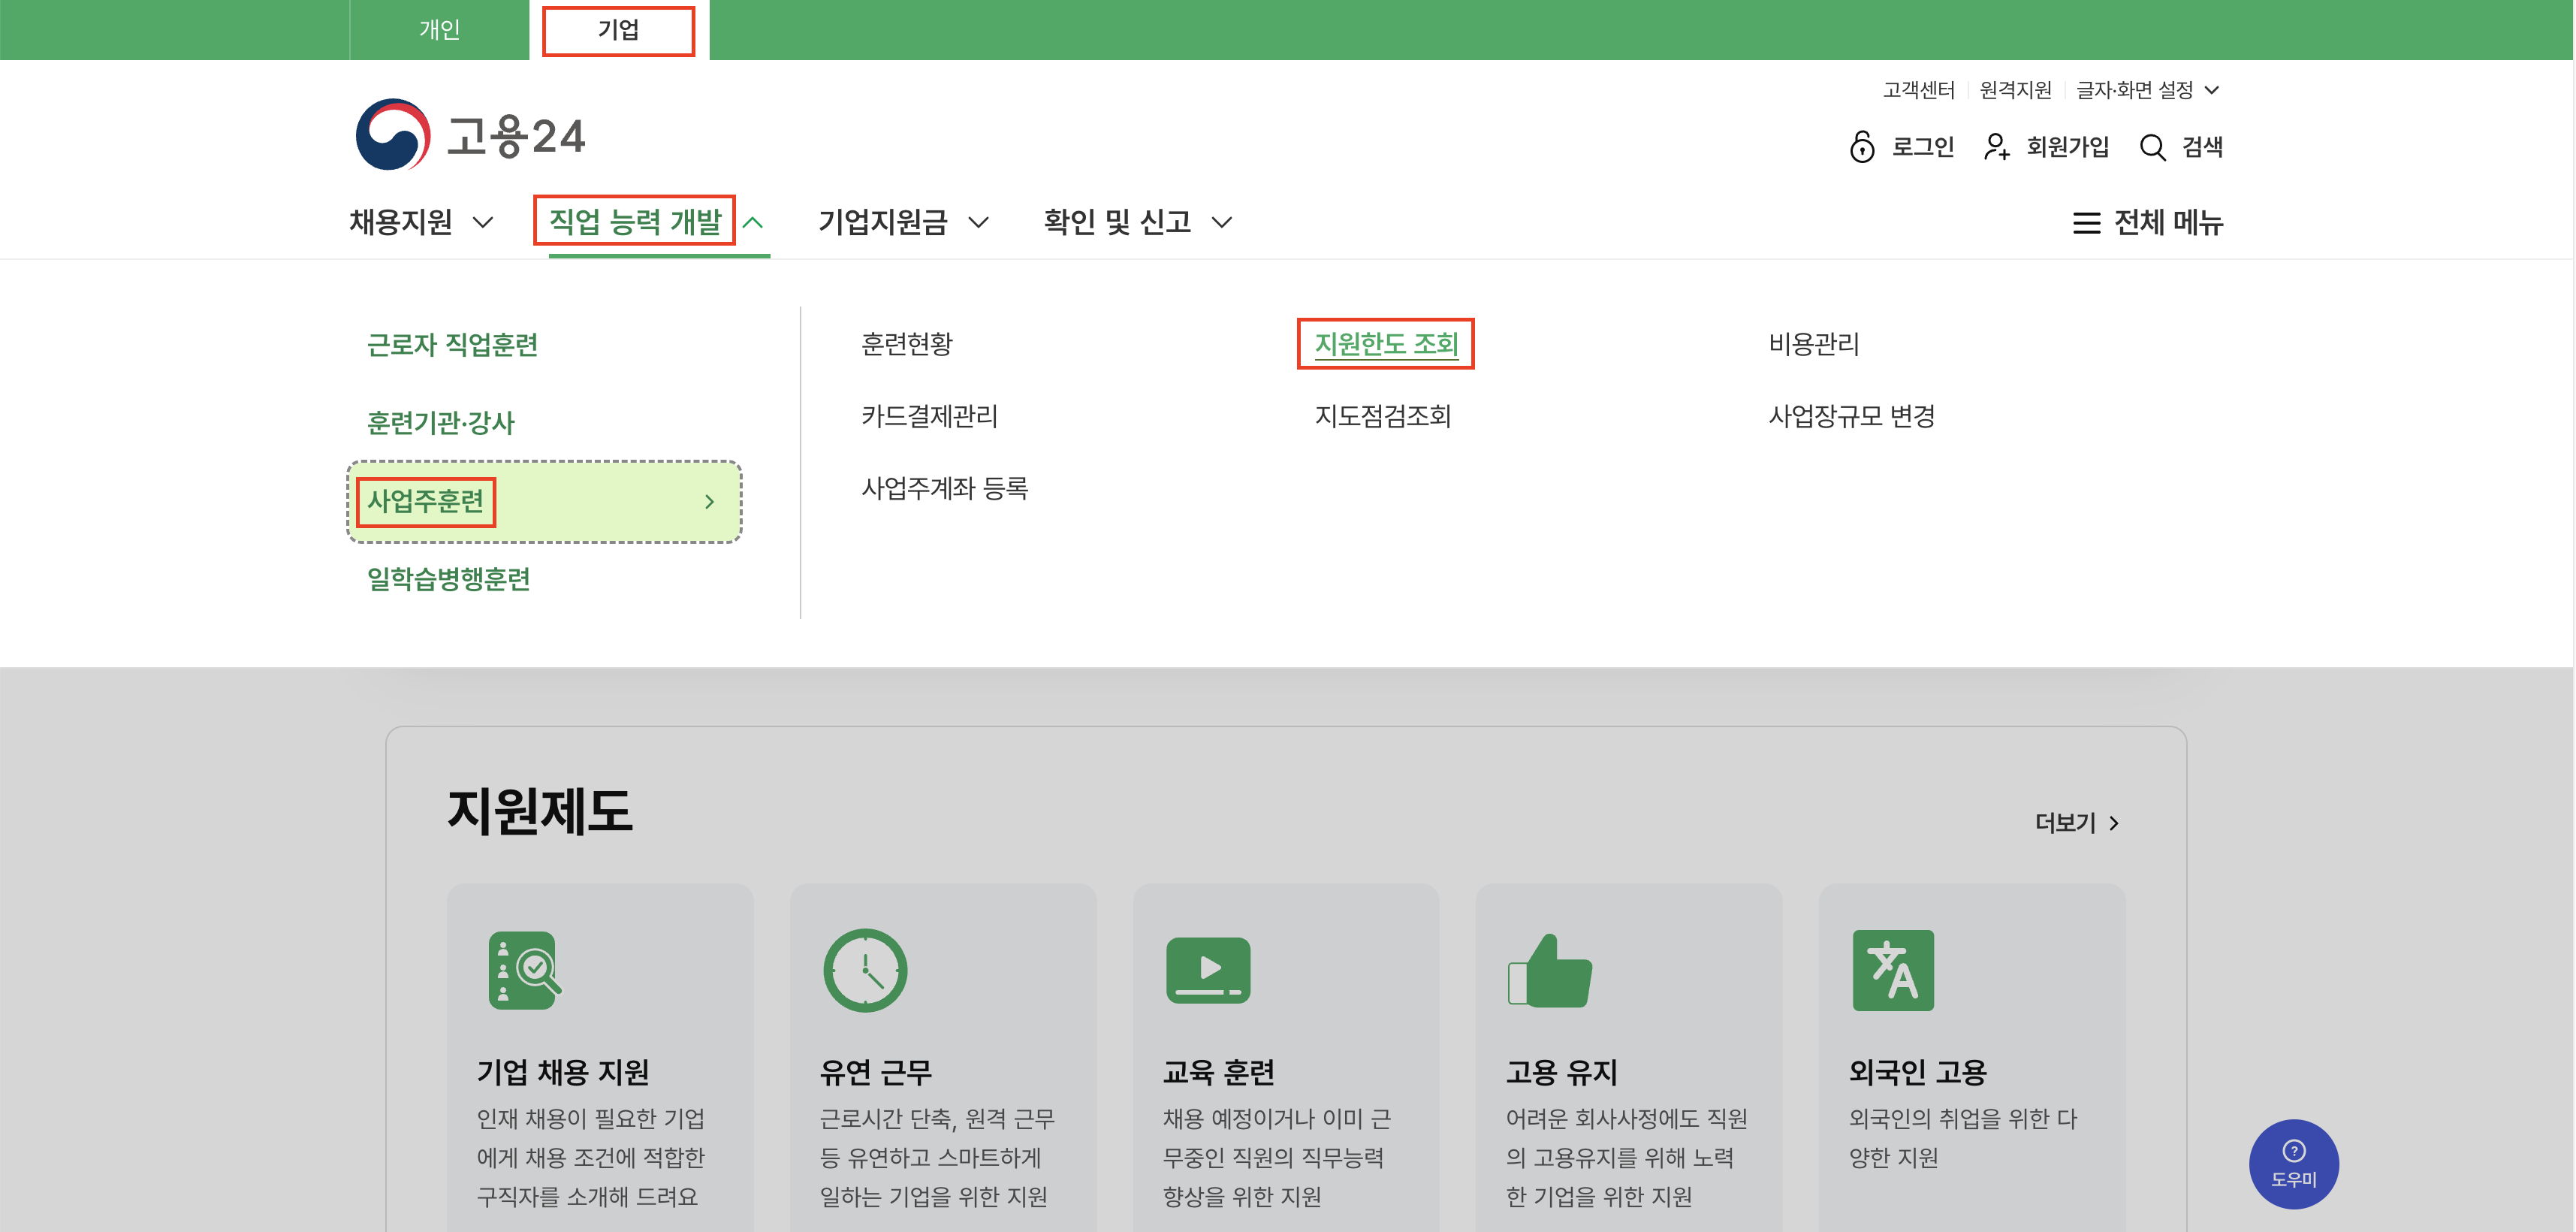Click the 고용24 logo
Viewport: 2576px width, 1232px height.
coord(470,135)
